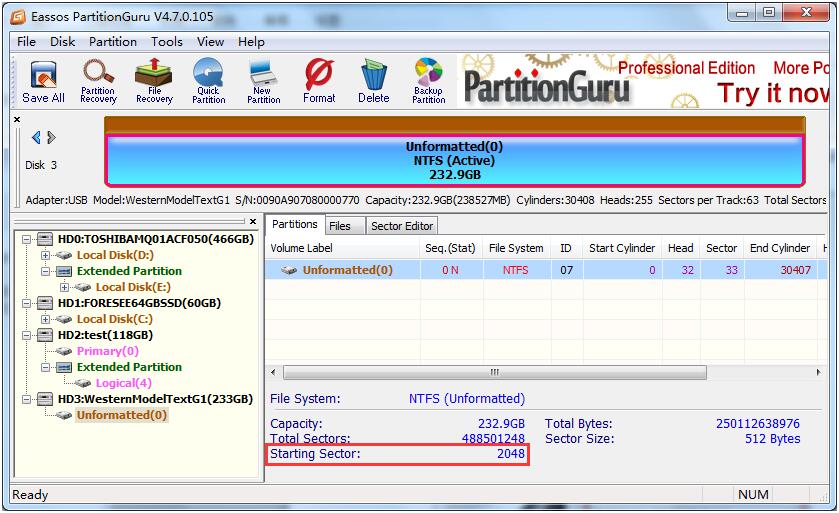The width and height of the screenshot is (839, 513).
Task: Click the Try it now banner text
Action: tap(773, 93)
